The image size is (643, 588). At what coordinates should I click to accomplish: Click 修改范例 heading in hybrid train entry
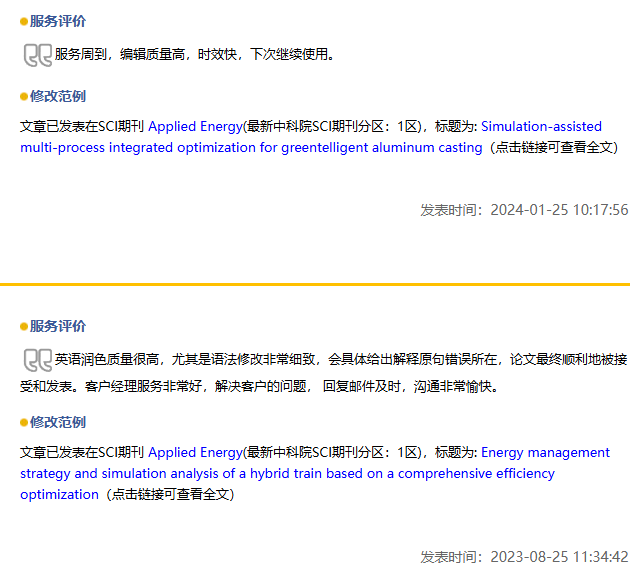click(x=58, y=423)
